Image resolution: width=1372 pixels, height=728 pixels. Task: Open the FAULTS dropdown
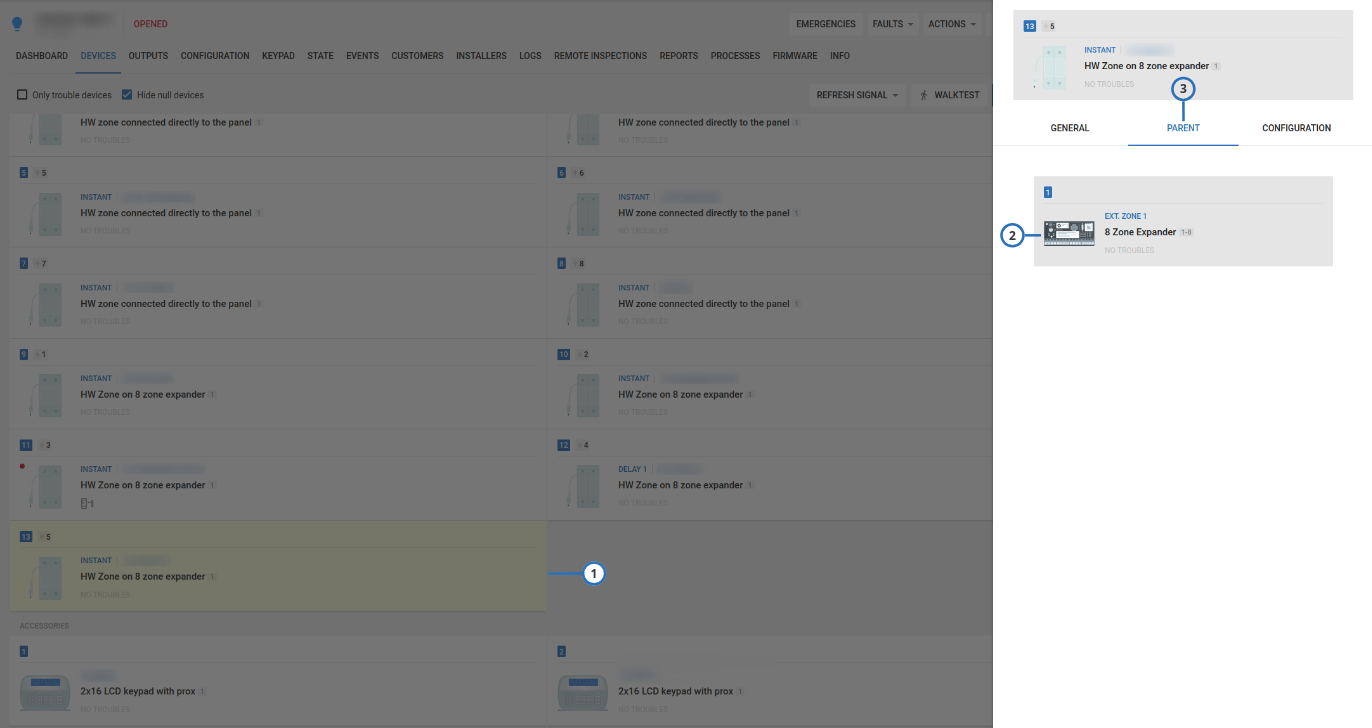click(x=891, y=23)
